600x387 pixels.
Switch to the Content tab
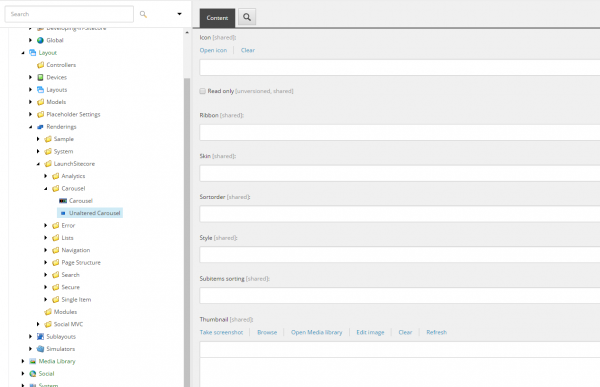(x=217, y=18)
